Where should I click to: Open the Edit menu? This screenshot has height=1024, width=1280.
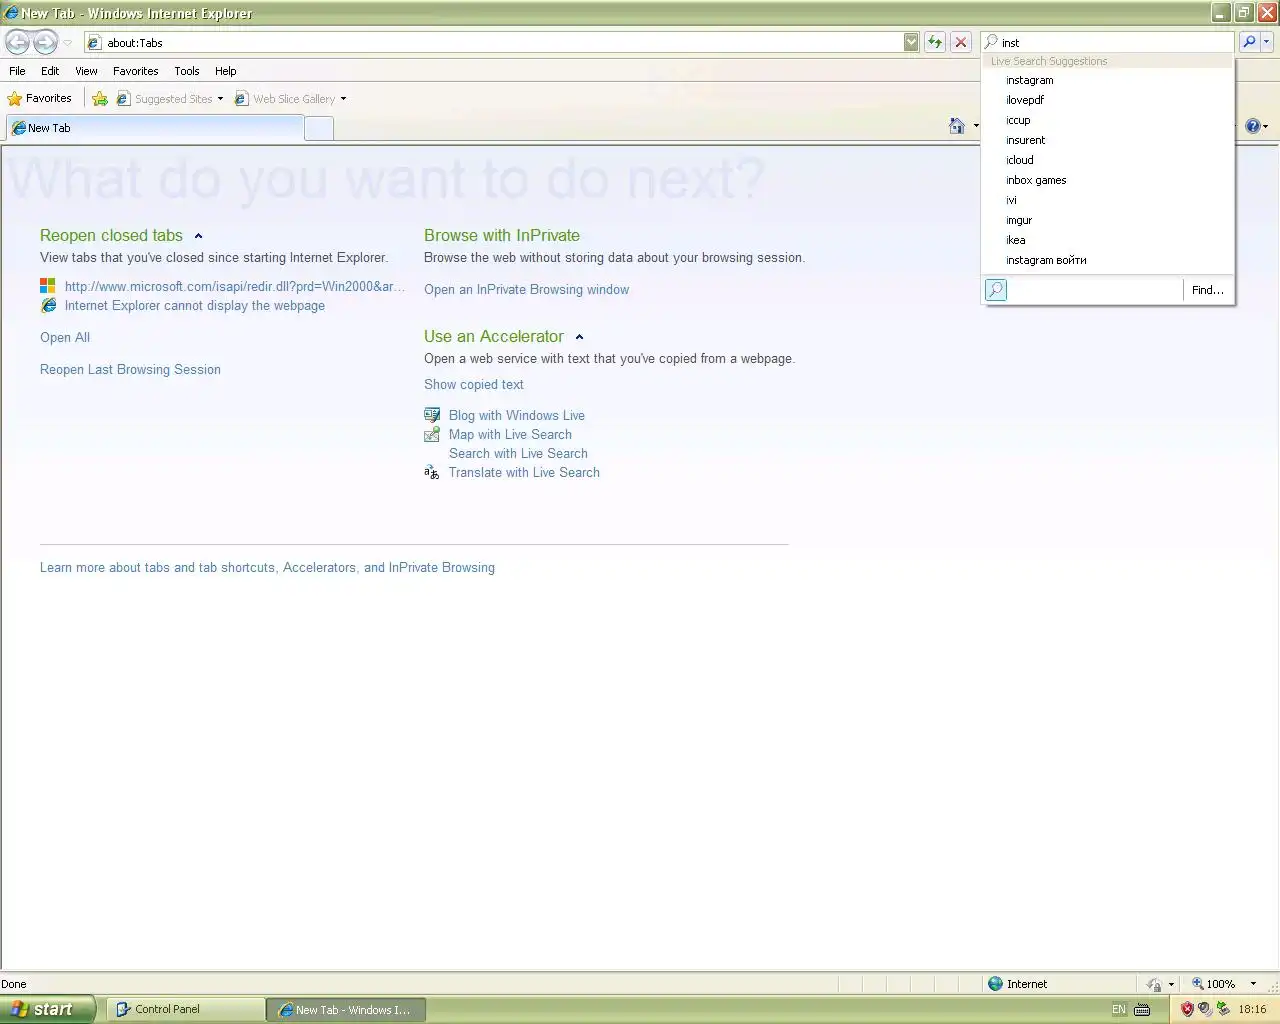[50, 71]
